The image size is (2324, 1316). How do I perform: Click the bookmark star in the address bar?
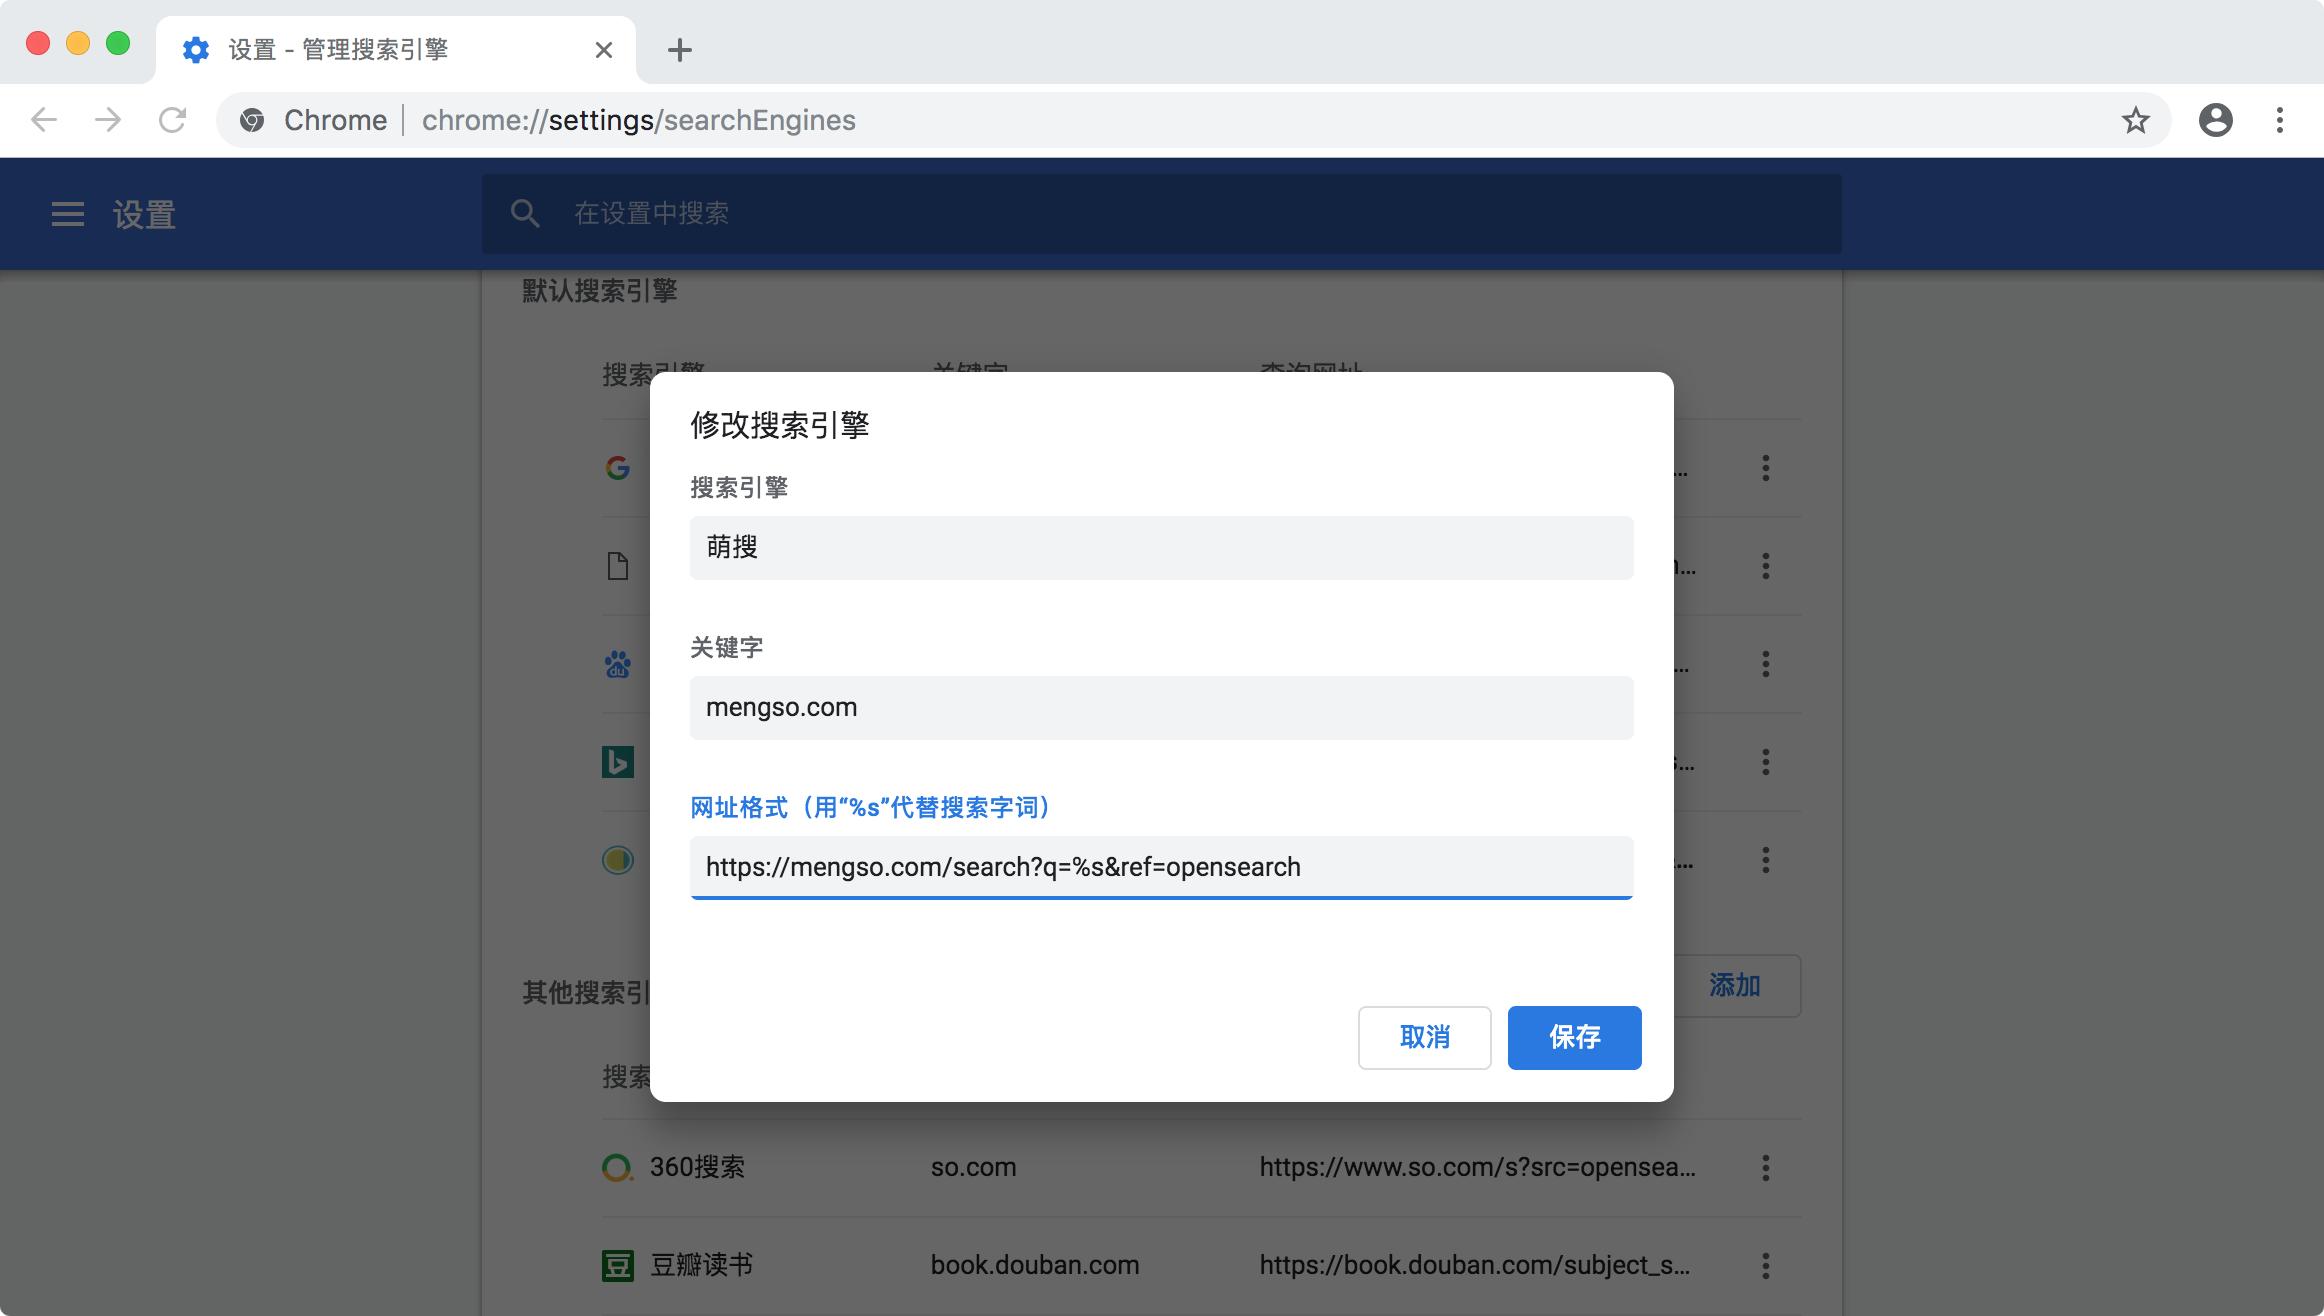pyautogui.click(x=2136, y=120)
